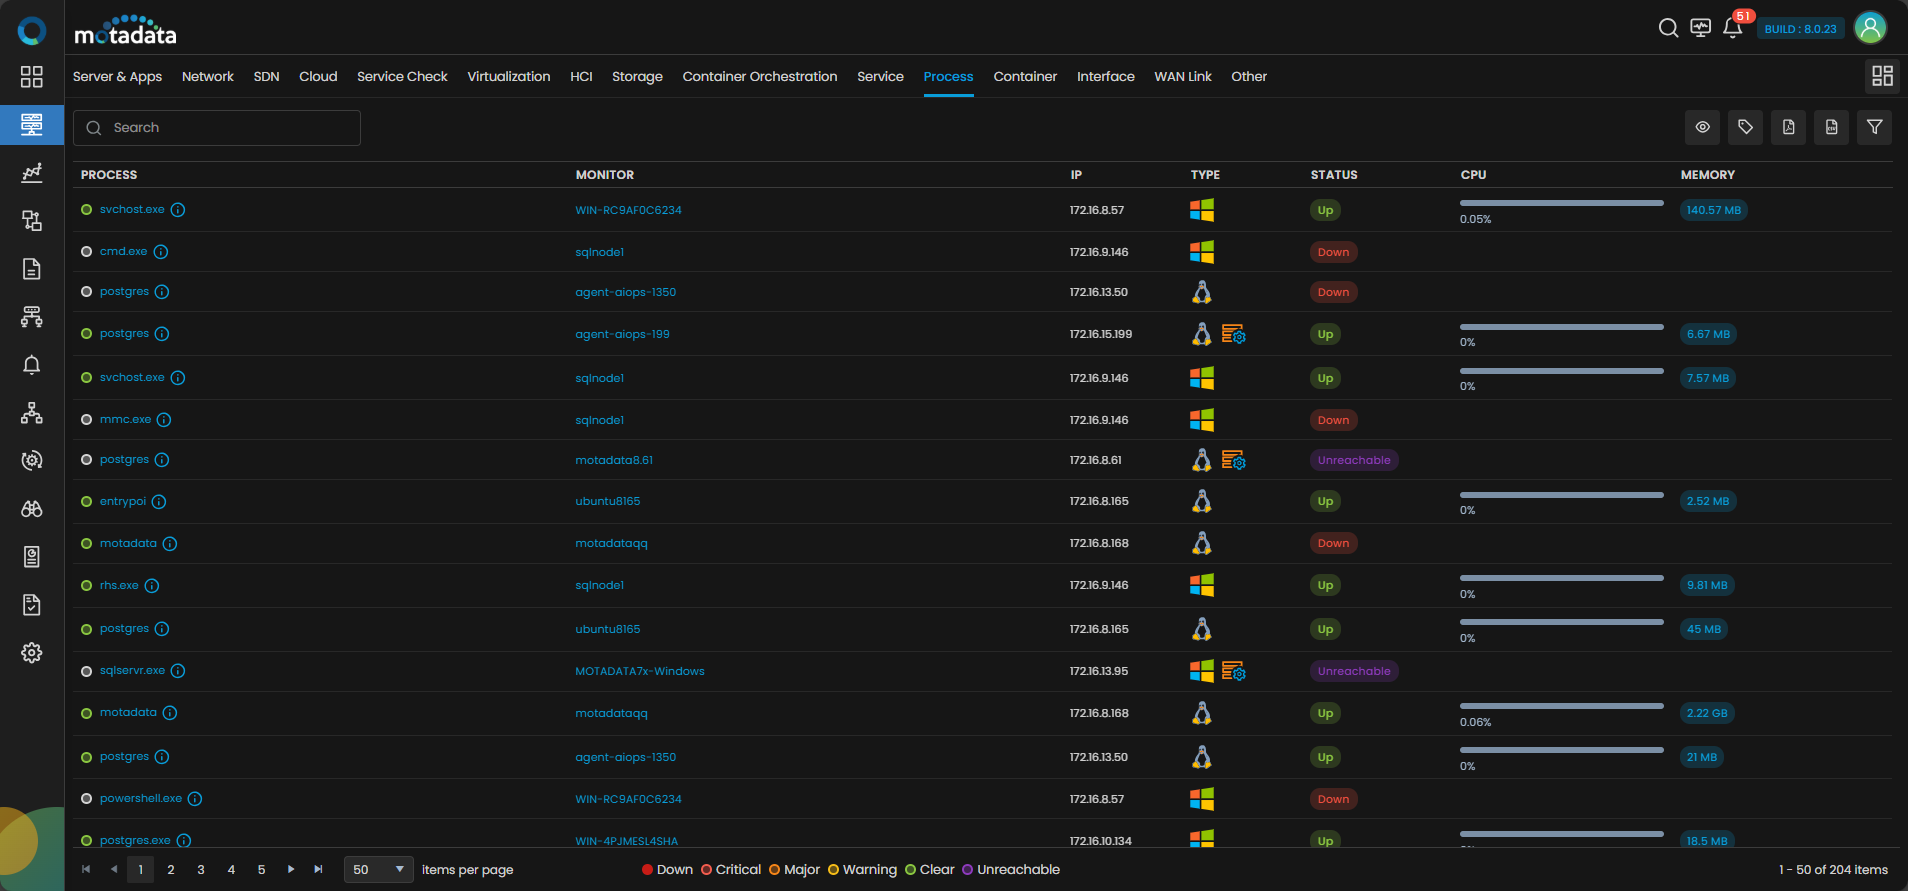Open the reports icon in sidebar
Image resolution: width=1908 pixels, height=891 pixels.
coord(32,557)
